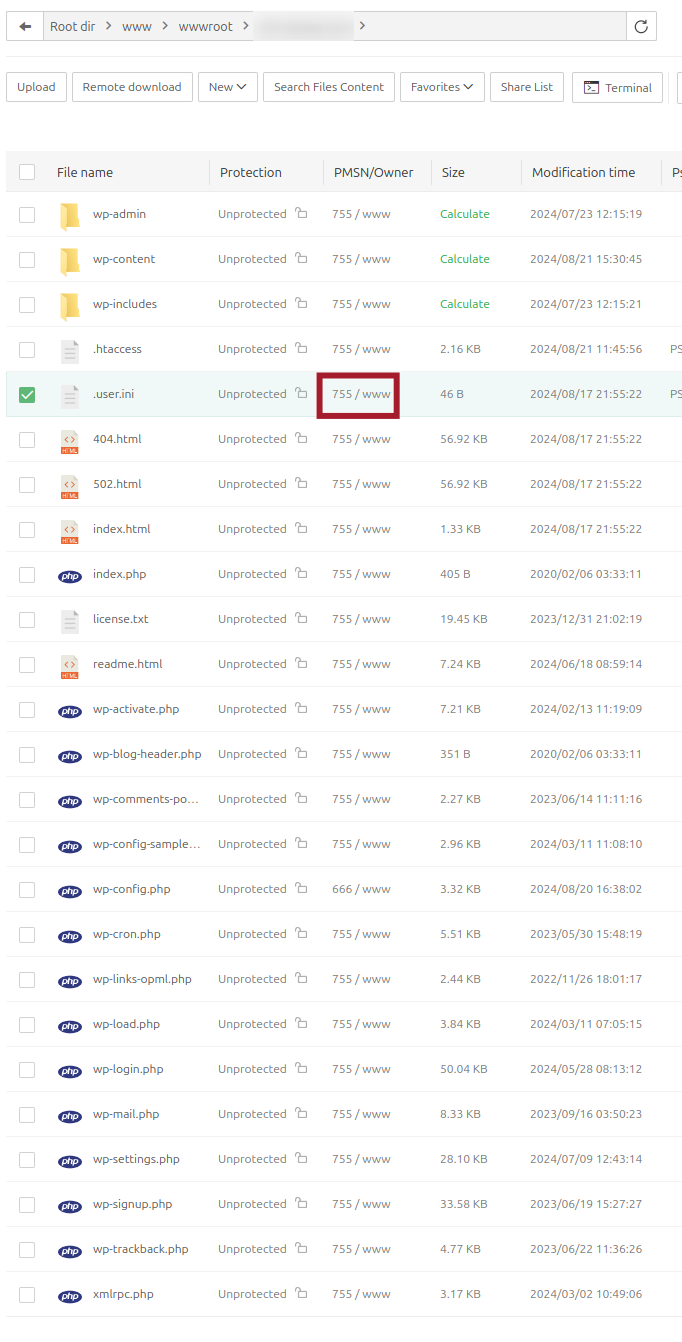Click the Upload button
The width and height of the screenshot is (682, 1342).
pos(36,87)
